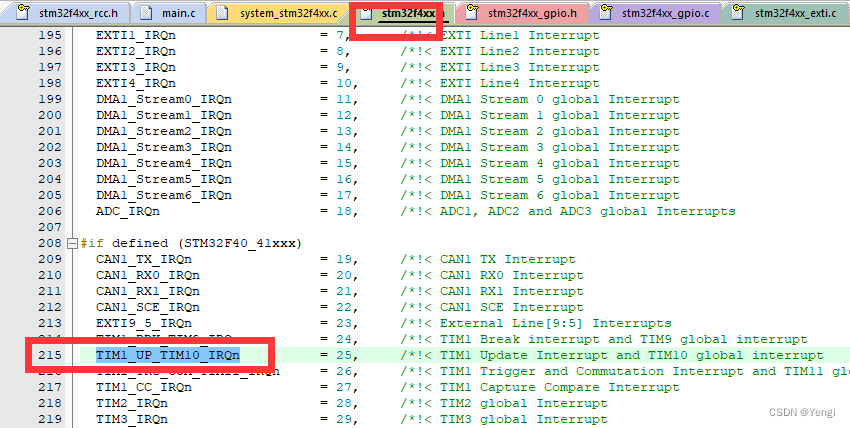850x428 pixels.
Task: Switch to the stm32f4xx_gpio.c tab
Action: click(x=655, y=13)
